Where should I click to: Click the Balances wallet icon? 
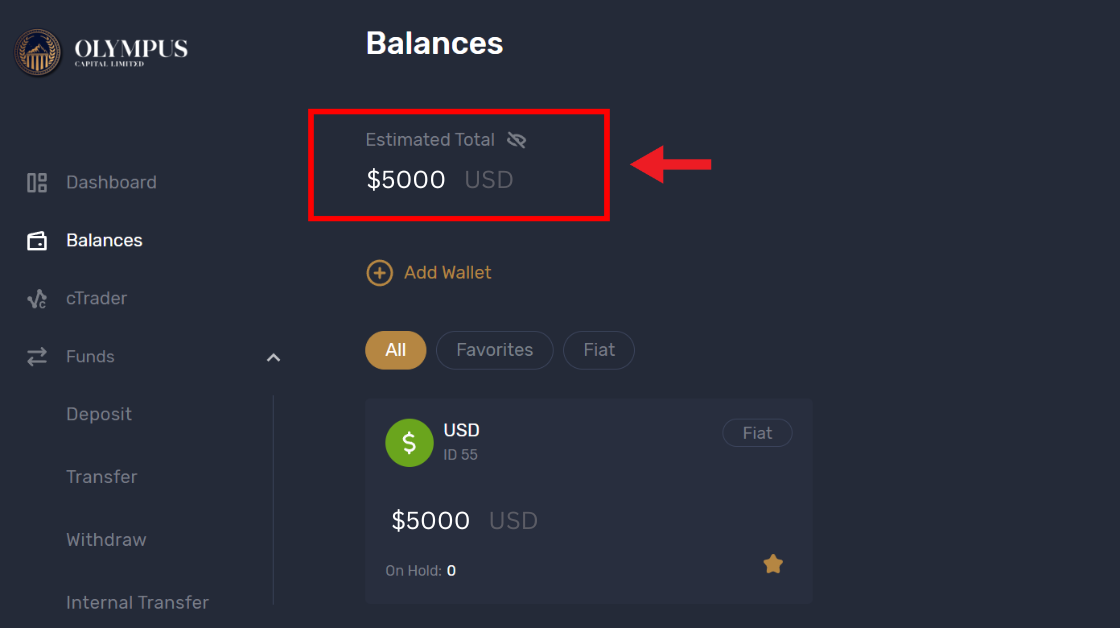pos(37,241)
